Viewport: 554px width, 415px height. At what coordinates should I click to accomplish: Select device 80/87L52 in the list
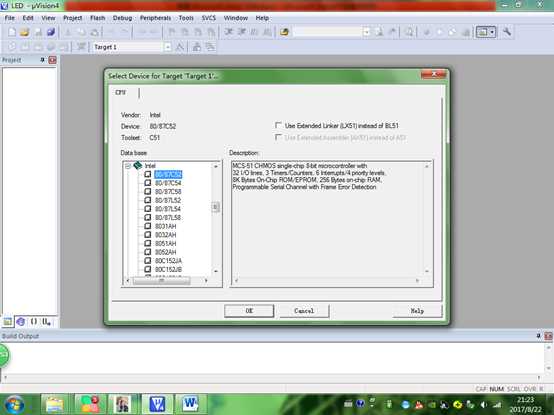coord(168,200)
